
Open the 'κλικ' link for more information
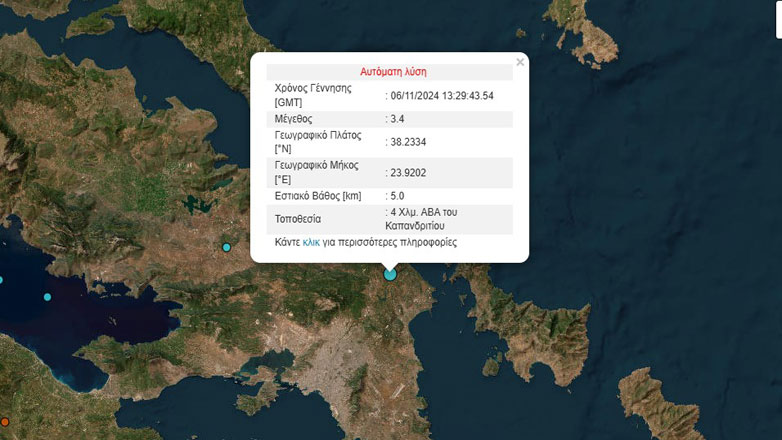tap(311, 242)
